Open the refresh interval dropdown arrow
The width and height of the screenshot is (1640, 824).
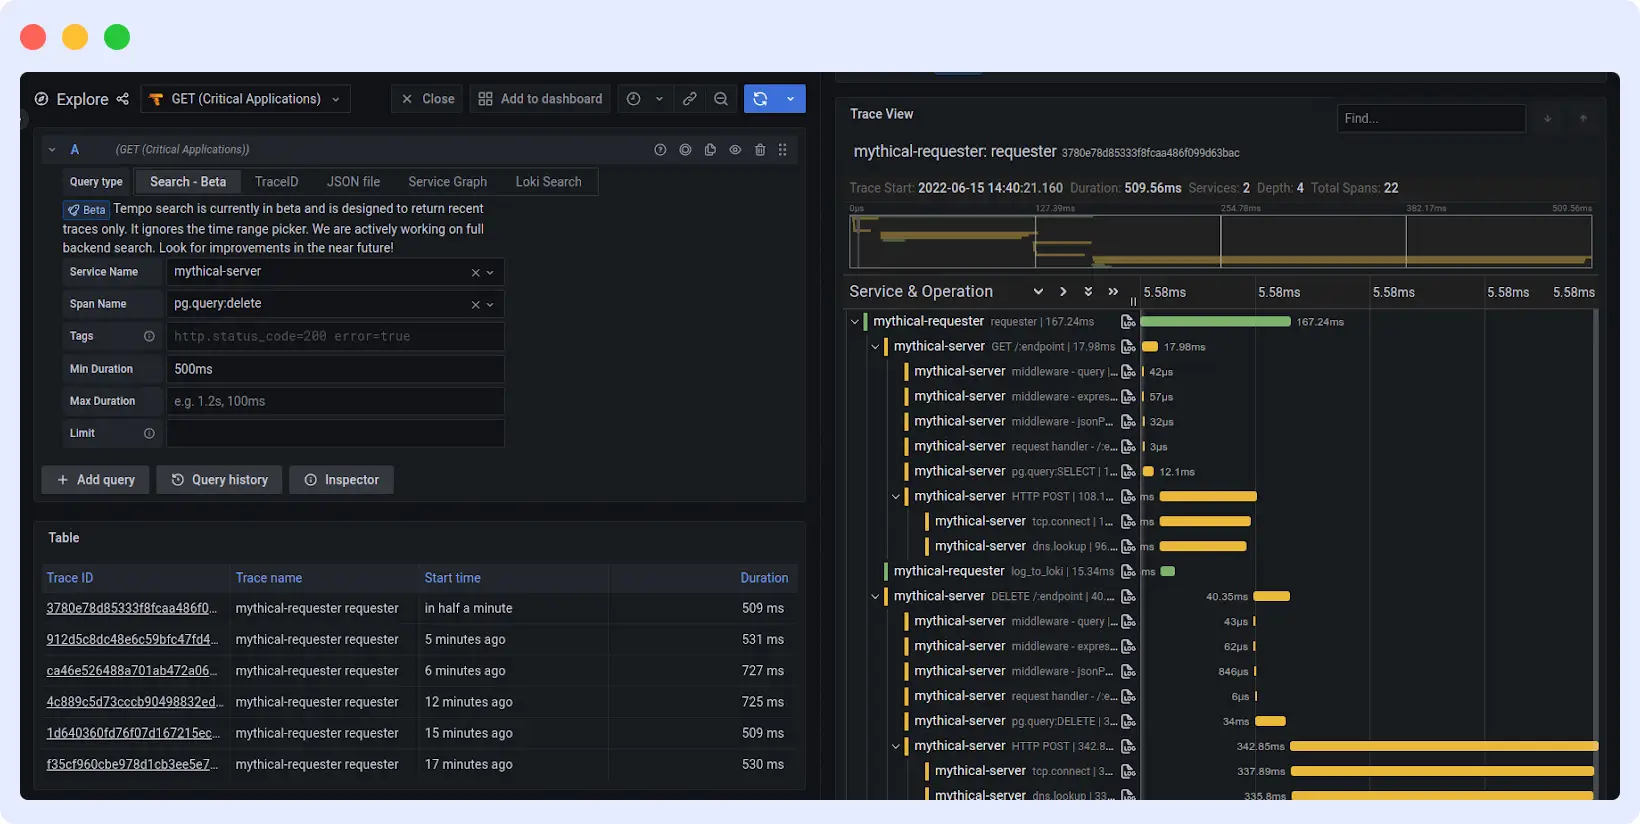pyautogui.click(x=791, y=99)
